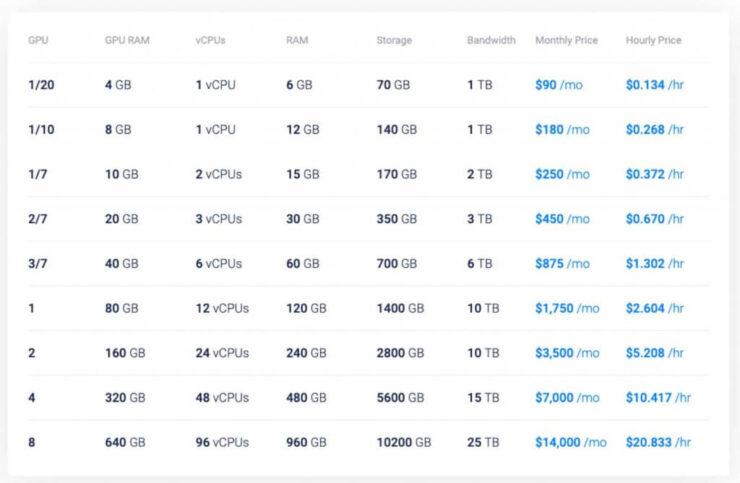Select the $7,000 /mo monthly price
740x483 pixels.
click(567, 398)
